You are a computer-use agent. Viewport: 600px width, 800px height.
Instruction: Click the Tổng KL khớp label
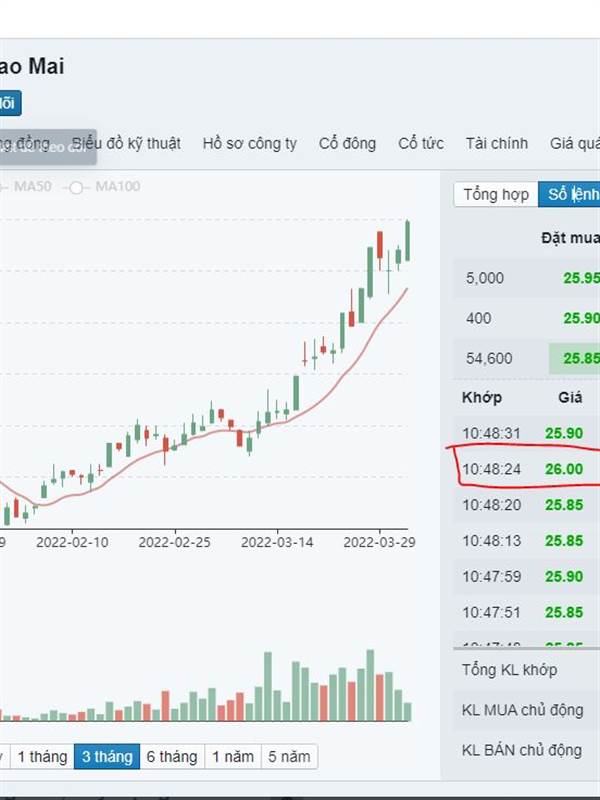[x=509, y=669]
